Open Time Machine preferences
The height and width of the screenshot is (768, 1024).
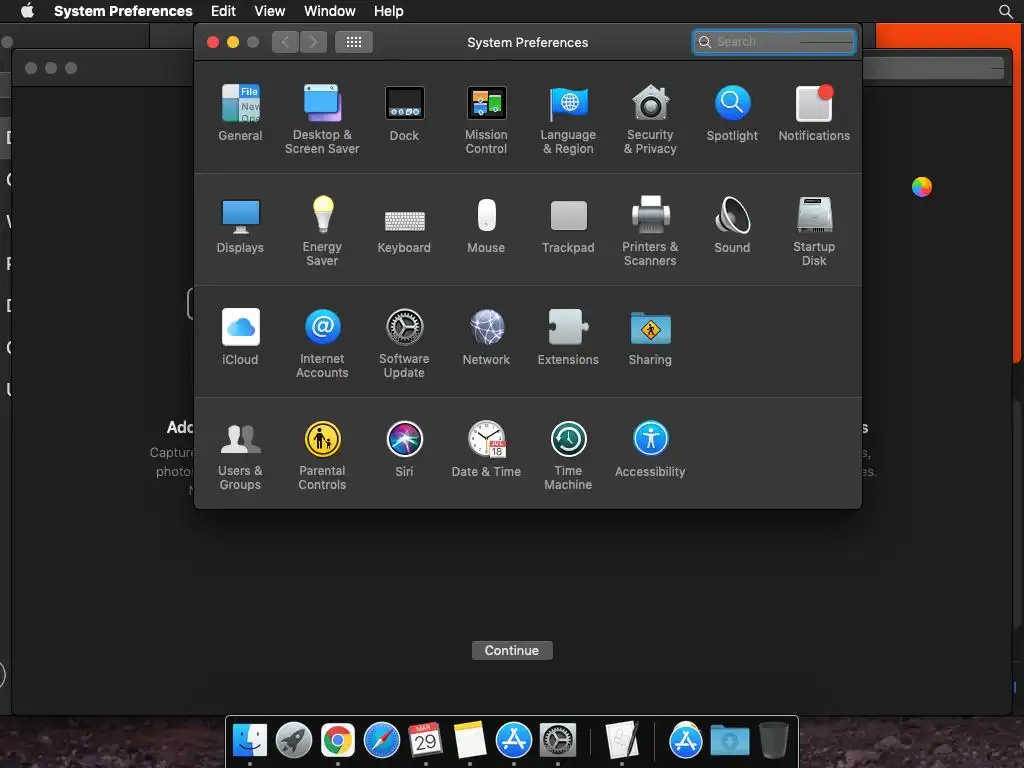[x=568, y=456]
